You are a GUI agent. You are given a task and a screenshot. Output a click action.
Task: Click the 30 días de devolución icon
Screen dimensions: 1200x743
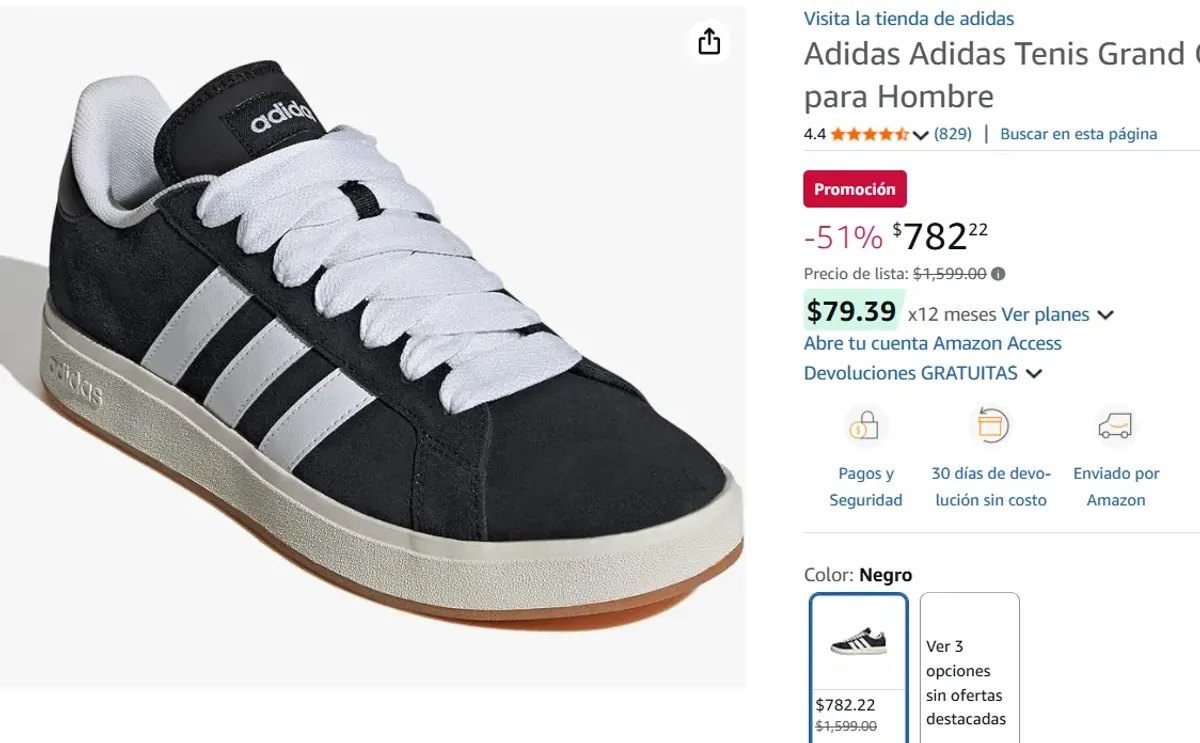click(991, 425)
